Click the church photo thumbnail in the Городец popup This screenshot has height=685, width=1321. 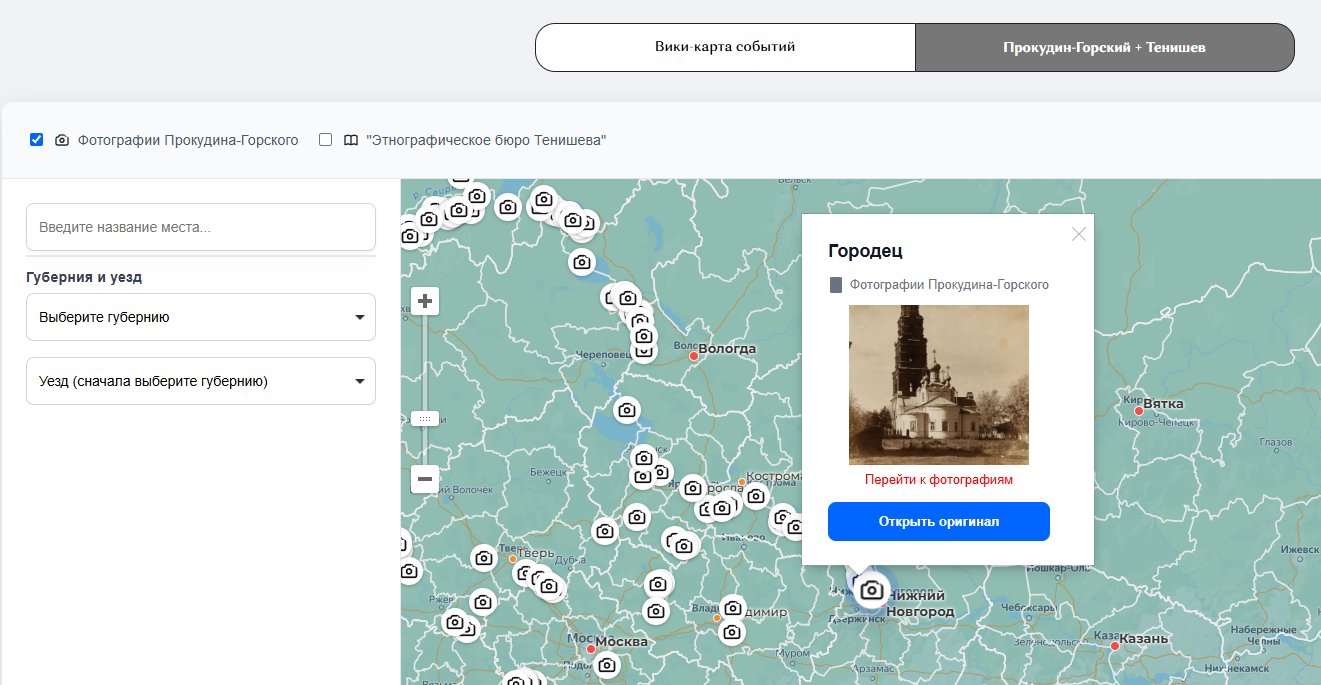(x=938, y=385)
